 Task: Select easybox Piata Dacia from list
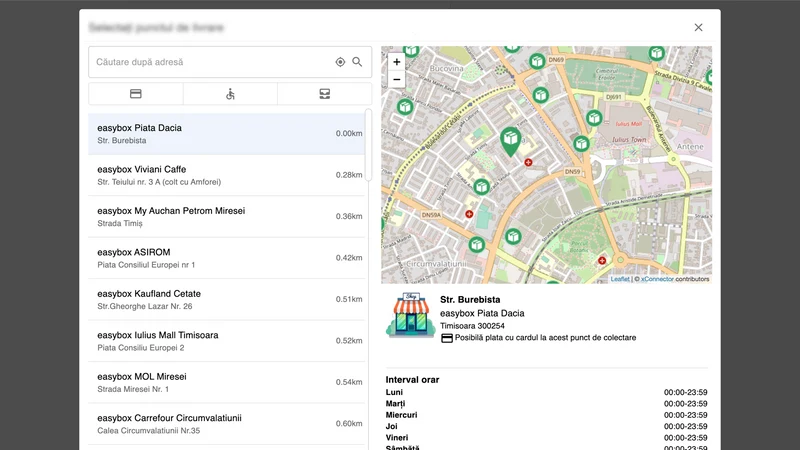(x=227, y=134)
